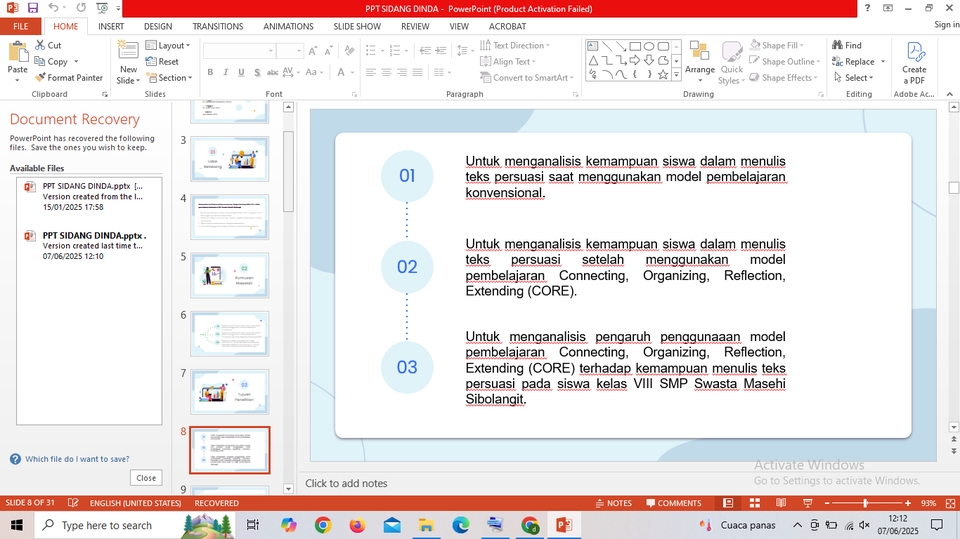Toggle the Notes pane in the status bar
Image resolution: width=960 pixels, height=539 pixels.
tap(613, 503)
